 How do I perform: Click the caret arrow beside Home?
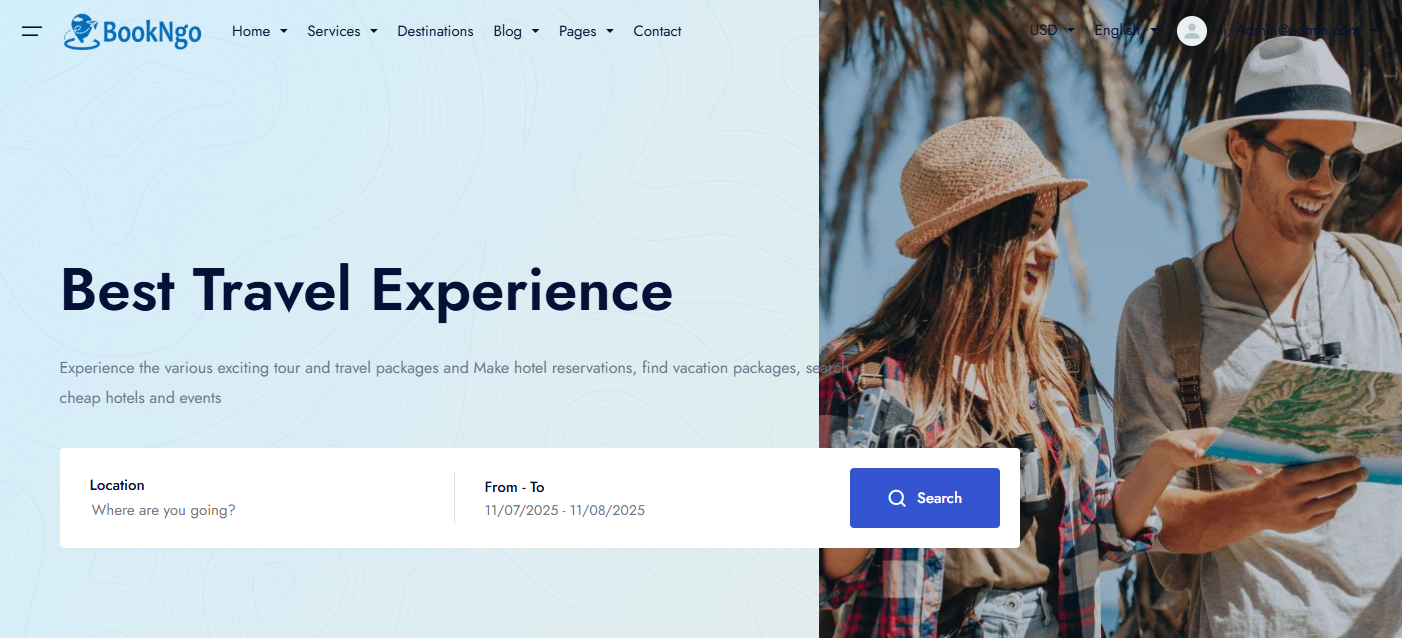click(x=284, y=31)
